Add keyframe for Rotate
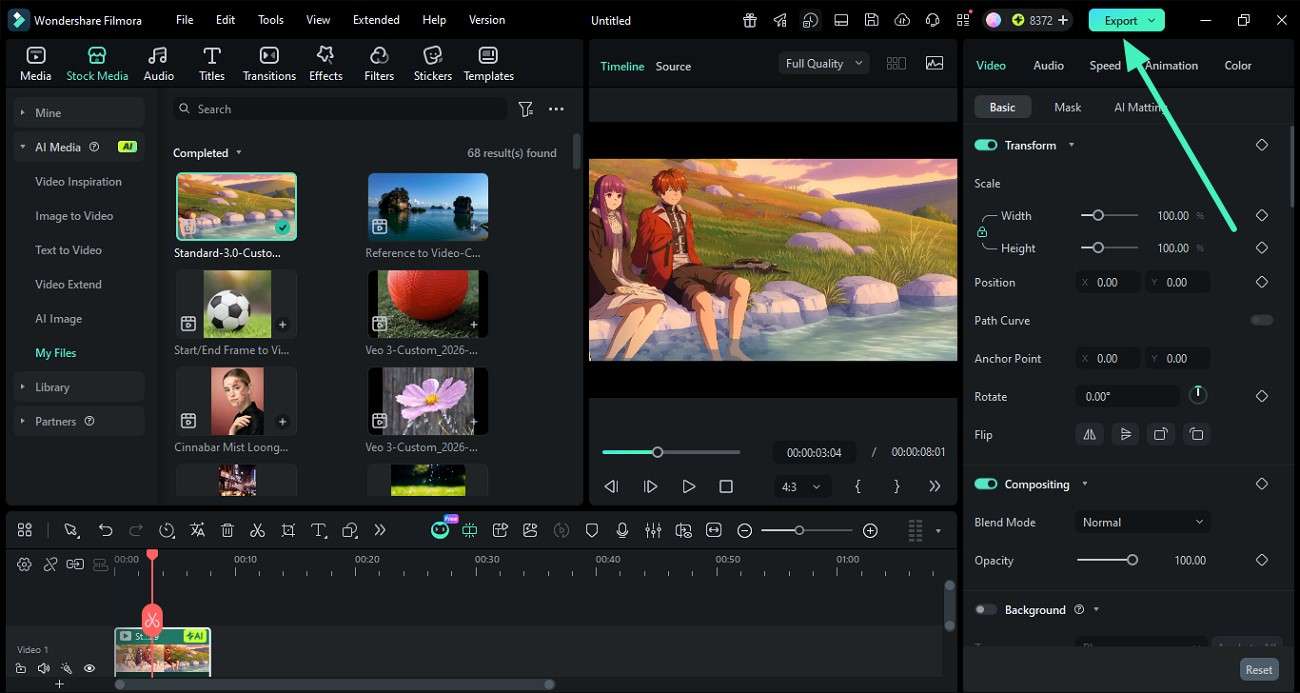The width and height of the screenshot is (1300, 693). [x=1261, y=396]
